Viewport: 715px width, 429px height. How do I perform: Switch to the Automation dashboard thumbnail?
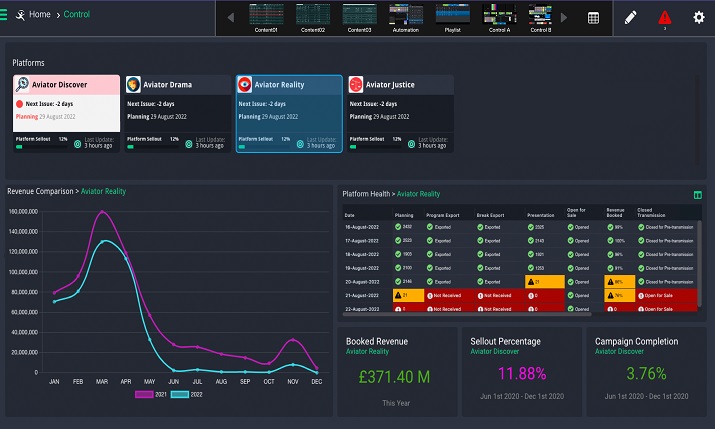click(406, 18)
